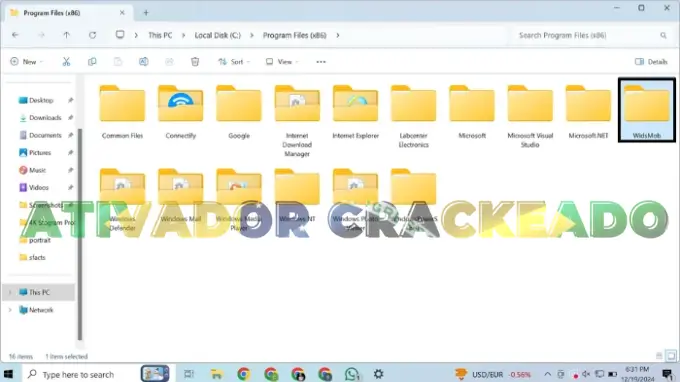Click the battery icon in tray
680x382 pixels.
612,374
